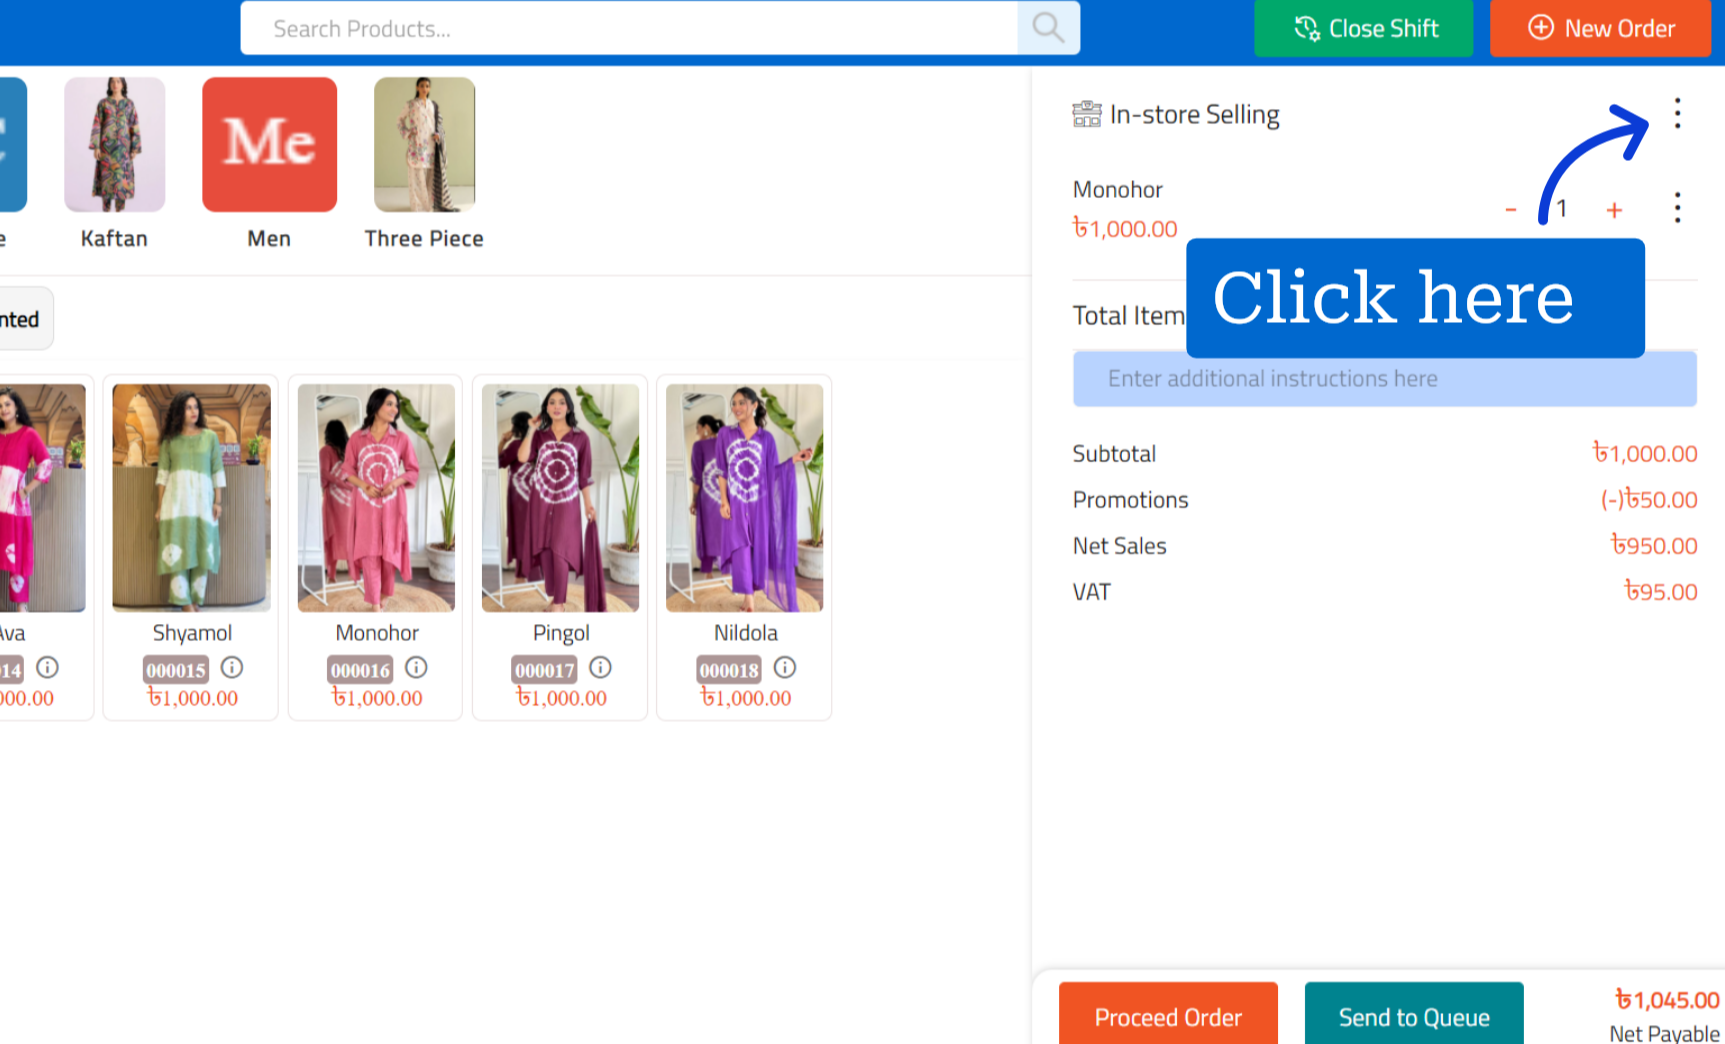Select the Kaftan category

(x=114, y=164)
